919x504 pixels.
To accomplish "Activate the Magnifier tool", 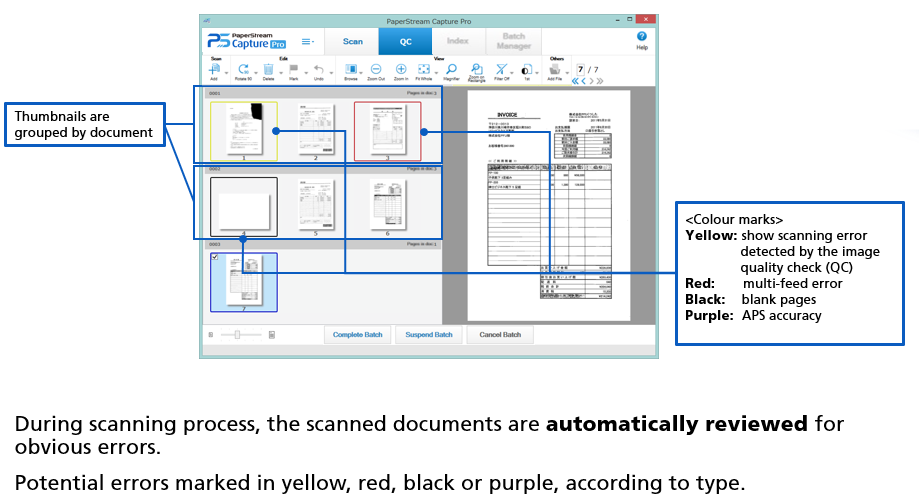I will pyautogui.click(x=450, y=70).
